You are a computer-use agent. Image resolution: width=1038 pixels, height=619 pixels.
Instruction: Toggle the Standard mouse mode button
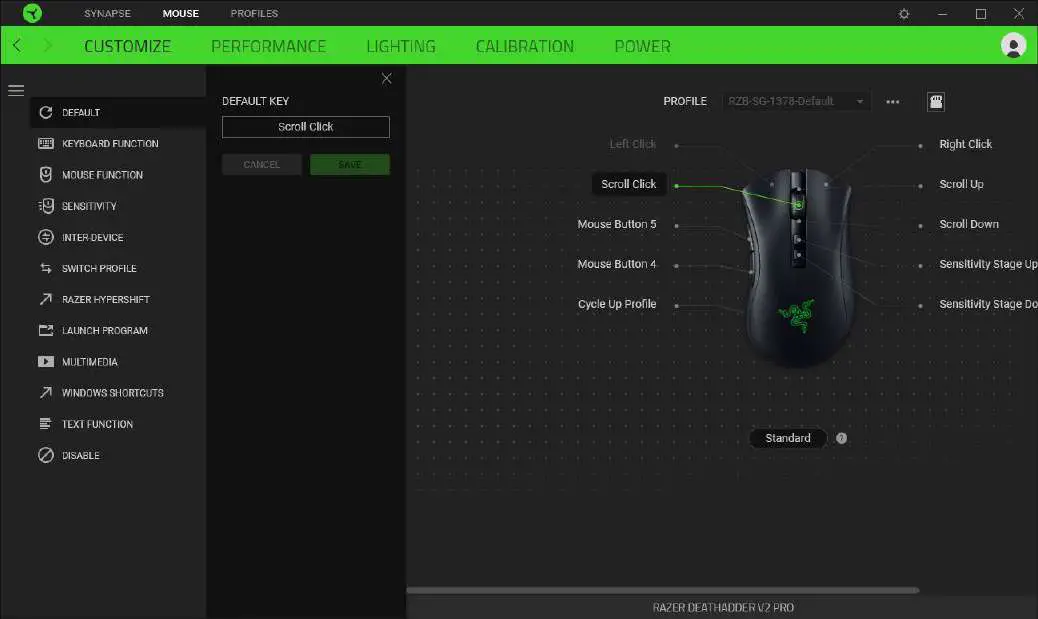point(788,438)
